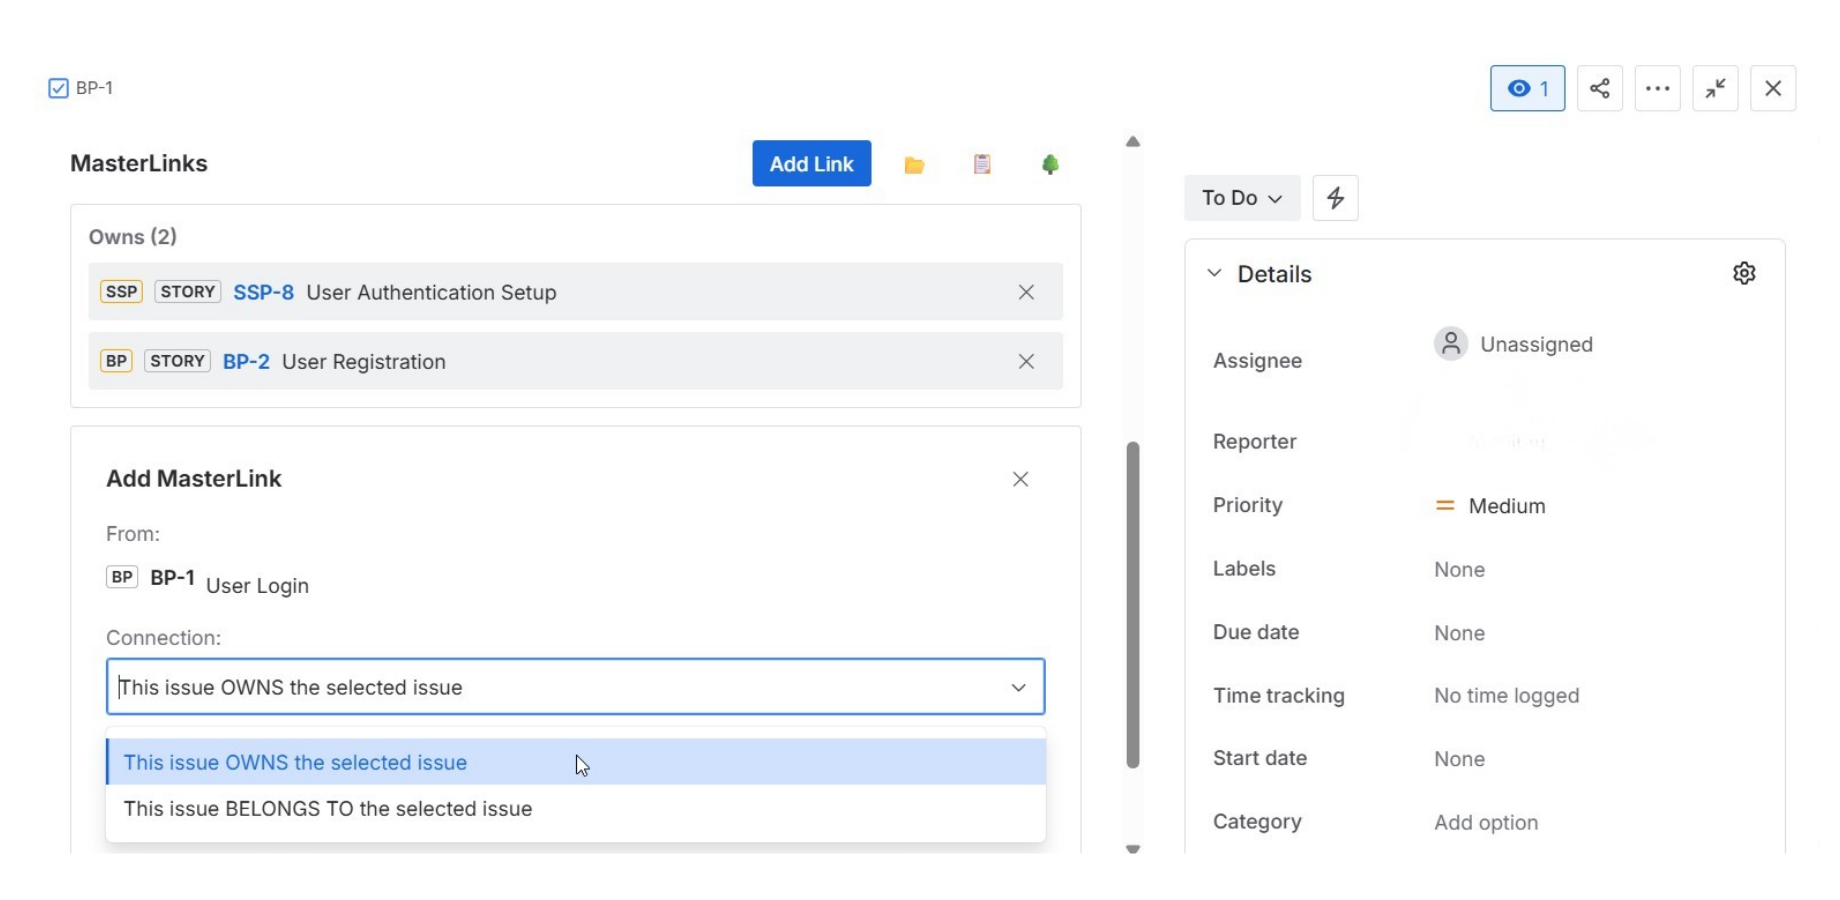1840x900 pixels.
Task: Click the Add Link button
Action: 812,164
